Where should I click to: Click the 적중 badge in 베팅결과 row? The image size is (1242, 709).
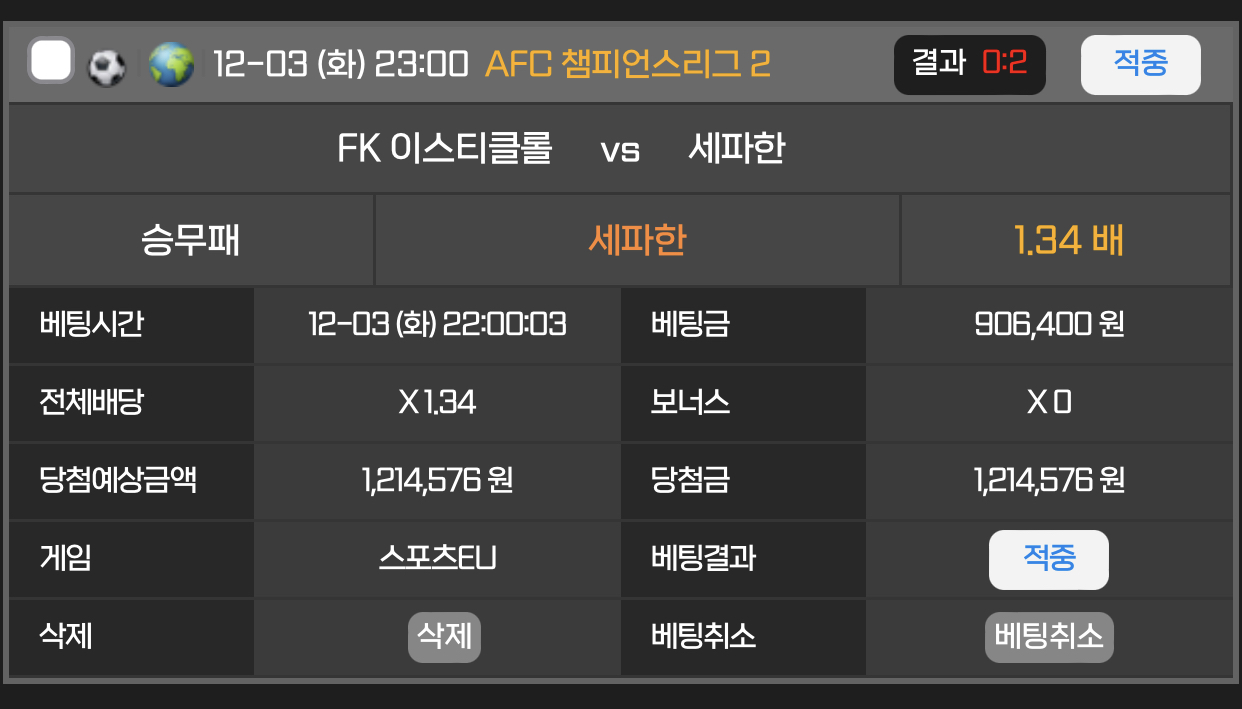click(1048, 559)
